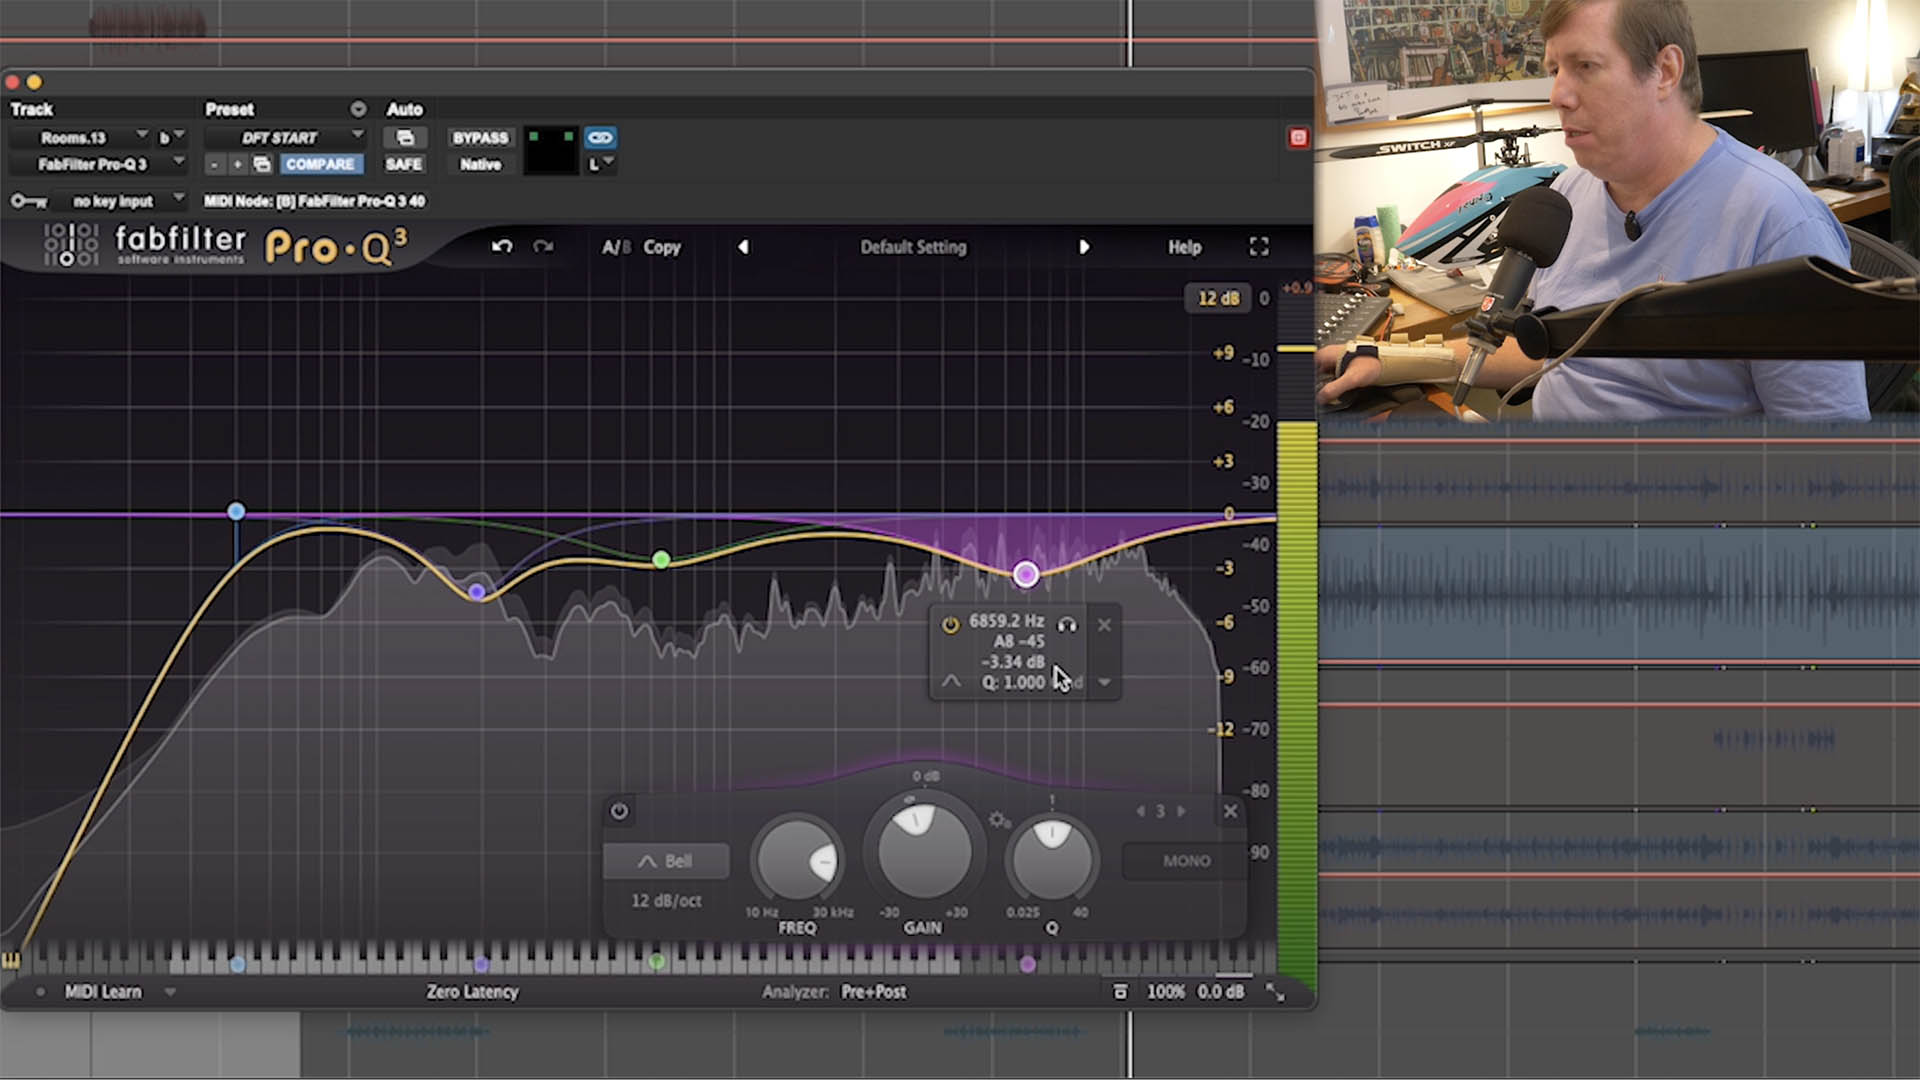Open the Pre+Post analyzer menu
Screen dimensions: 1920x1080
(874, 992)
